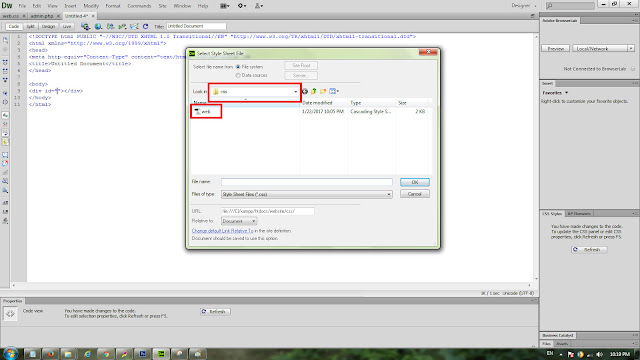Screen dimensions: 640x360
Task: Open the Business Catalyst panel
Action: (x=558, y=336)
